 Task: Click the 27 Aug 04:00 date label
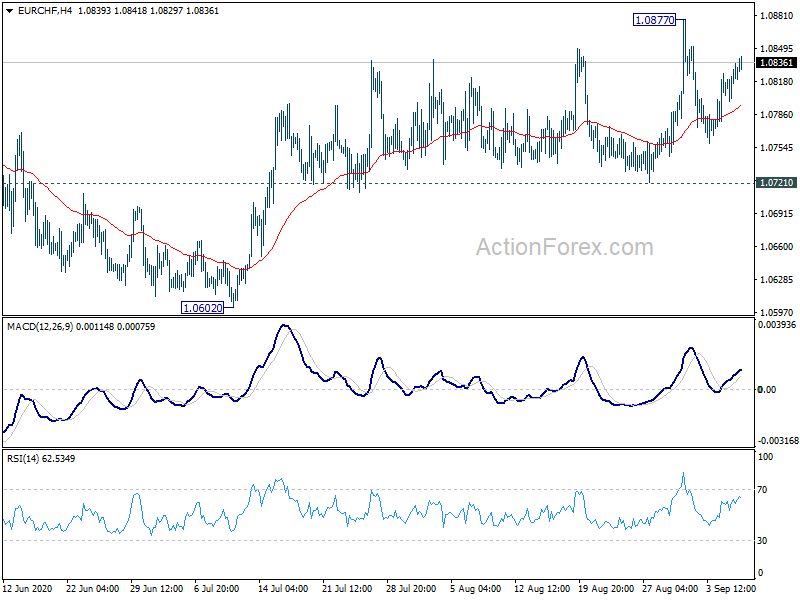669,588
